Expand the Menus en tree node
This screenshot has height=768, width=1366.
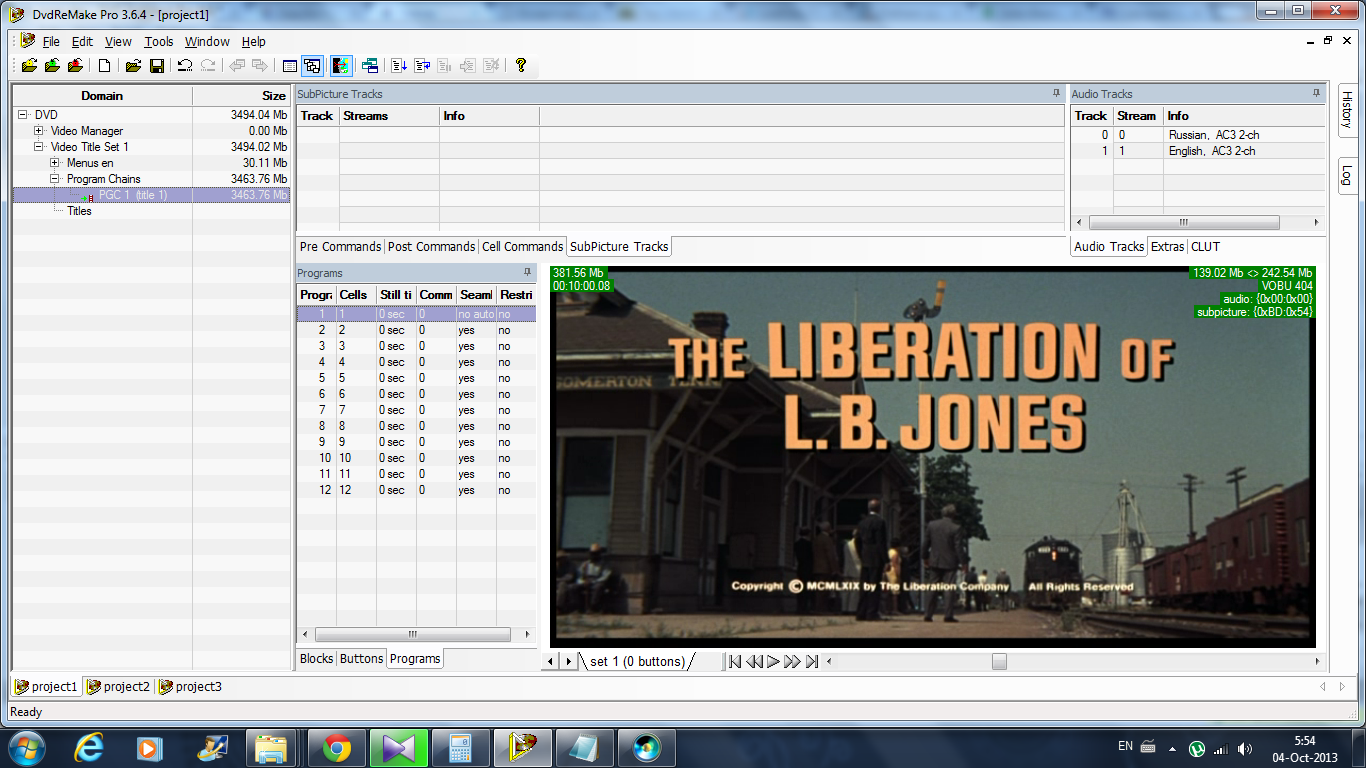click(x=55, y=163)
